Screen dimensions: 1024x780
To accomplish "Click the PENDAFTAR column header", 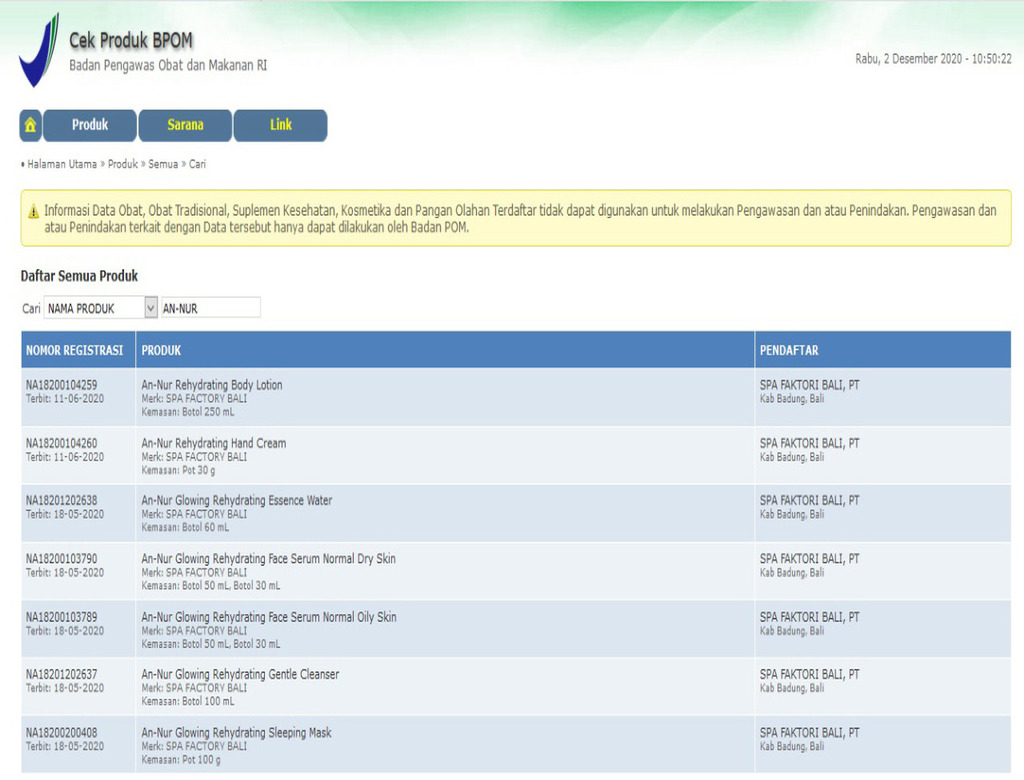I will click(x=789, y=350).
